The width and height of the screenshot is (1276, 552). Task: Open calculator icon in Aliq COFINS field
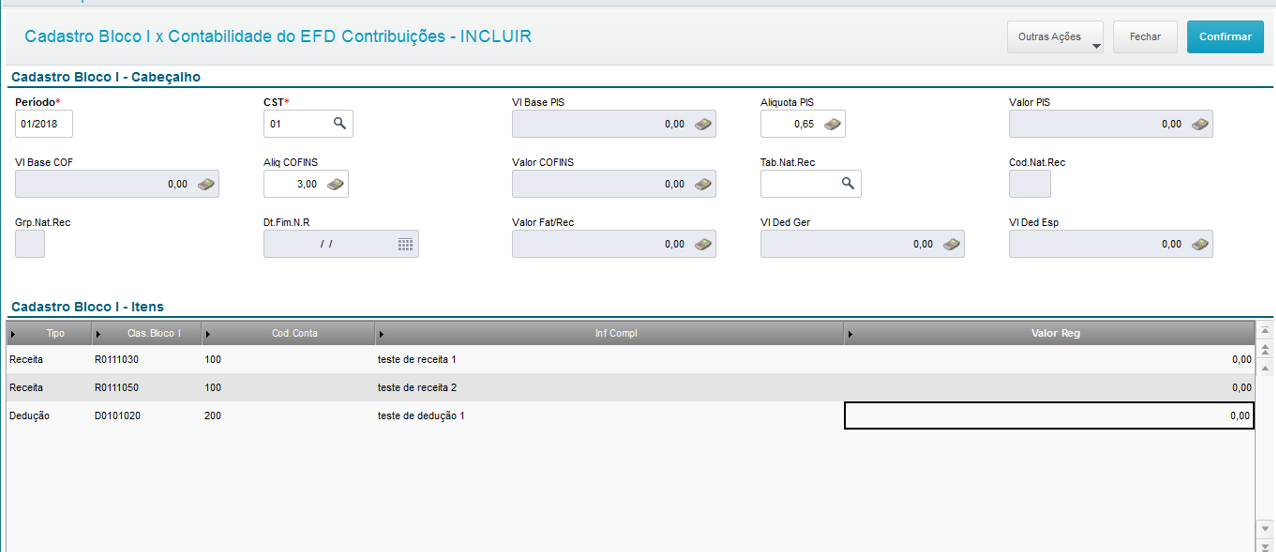coord(335,184)
